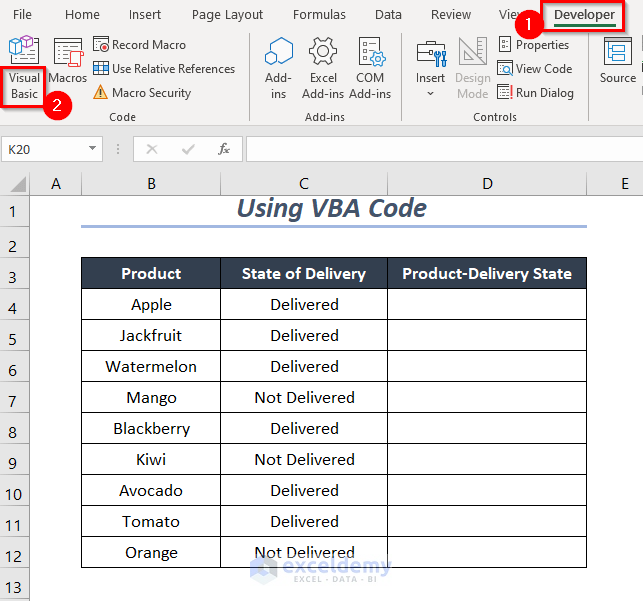This screenshot has height=601, width=643.
Task: Click 'Not Delivered' in the Mango row
Action: click(304, 397)
